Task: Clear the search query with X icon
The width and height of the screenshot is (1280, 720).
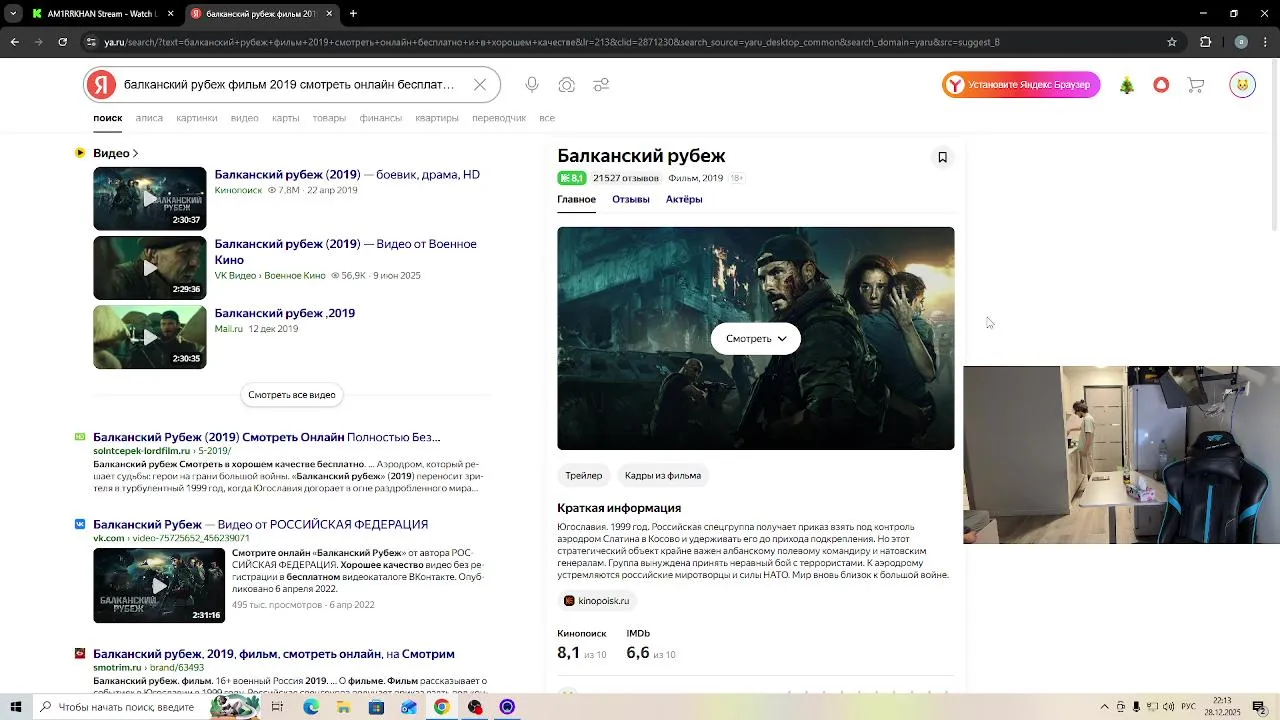Action: 480,85
